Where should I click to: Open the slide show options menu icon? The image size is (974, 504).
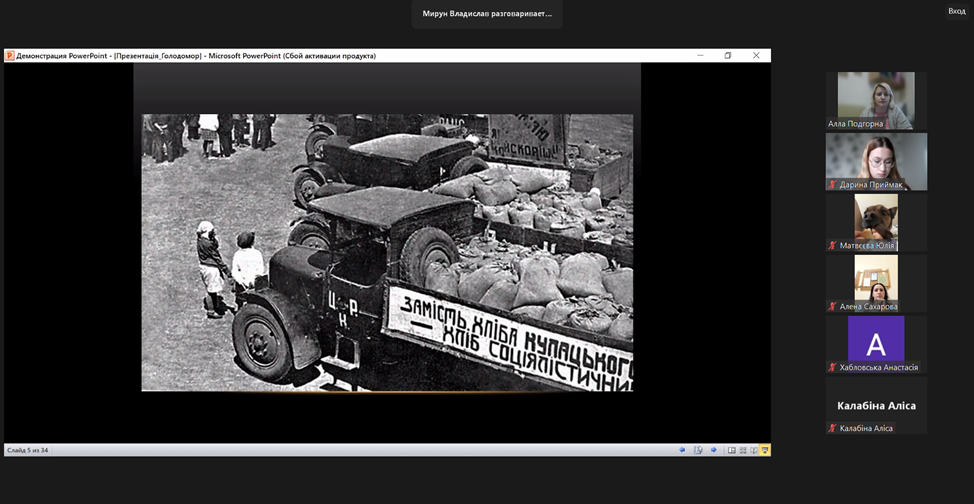(698, 450)
